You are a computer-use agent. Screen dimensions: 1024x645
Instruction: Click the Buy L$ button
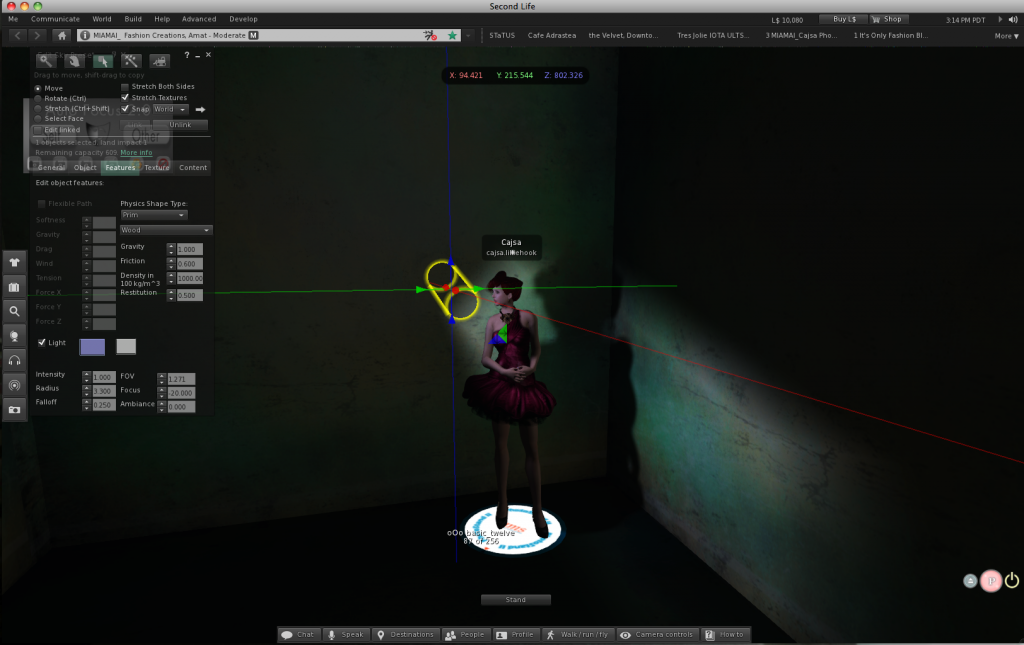coord(843,19)
